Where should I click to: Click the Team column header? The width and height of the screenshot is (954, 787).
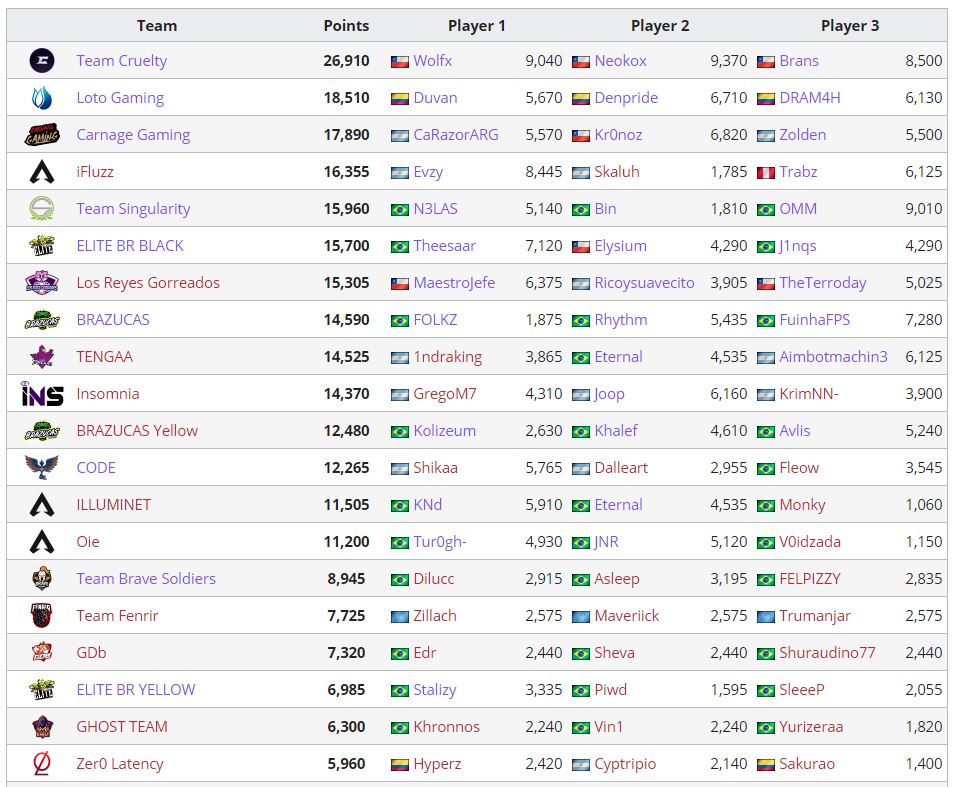pyautogui.click(x=157, y=25)
